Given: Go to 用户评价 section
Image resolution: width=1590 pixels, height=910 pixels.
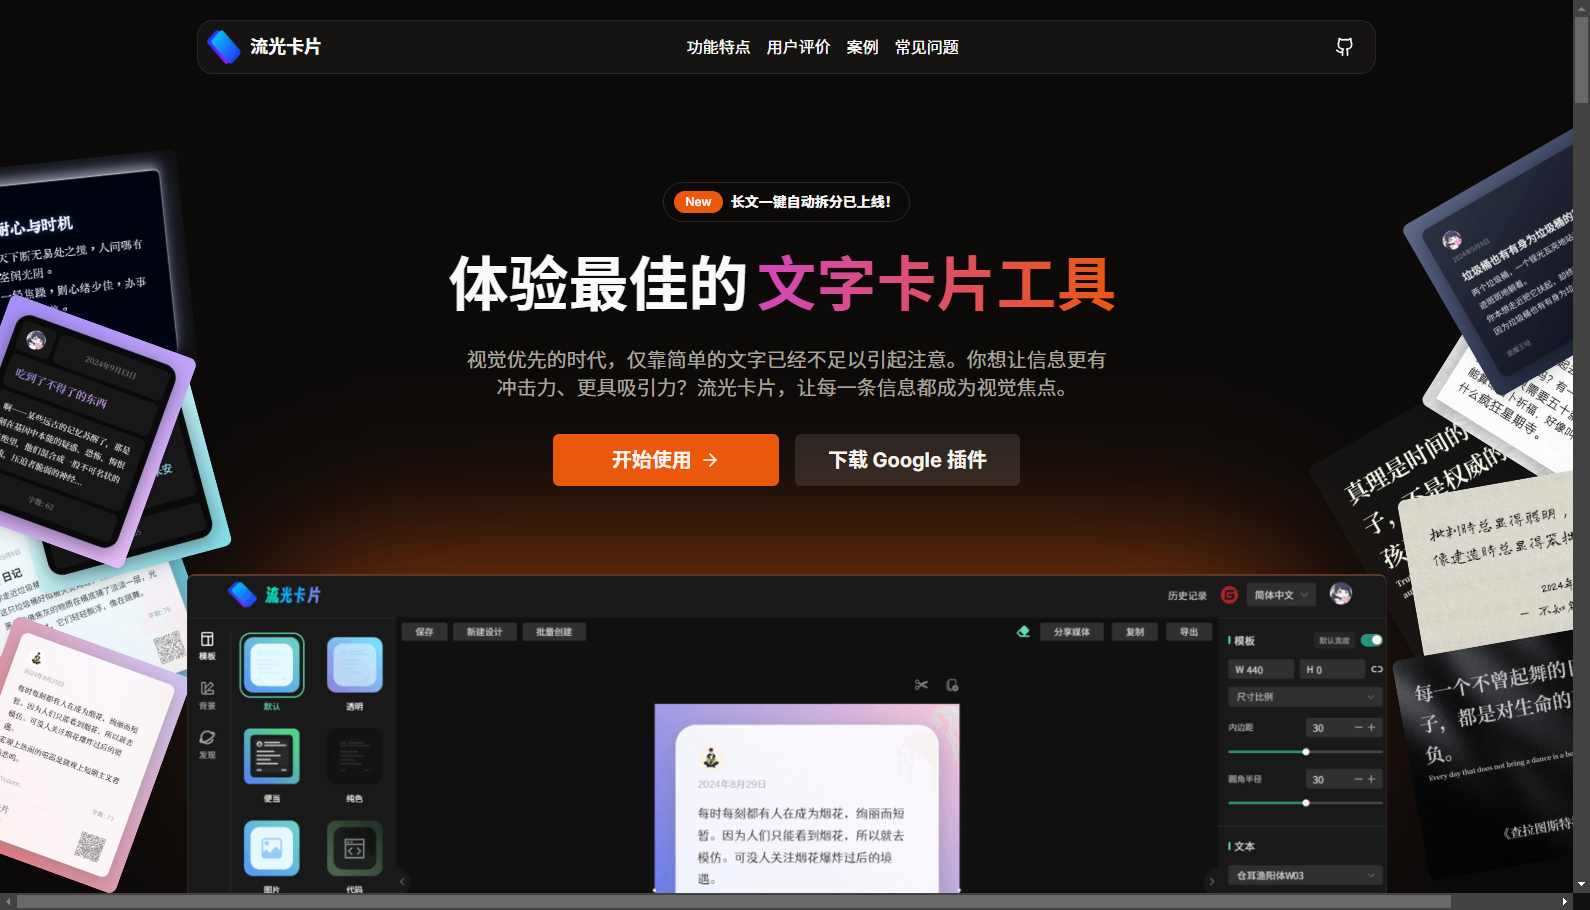Looking at the screenshot, I should point(798,47).
